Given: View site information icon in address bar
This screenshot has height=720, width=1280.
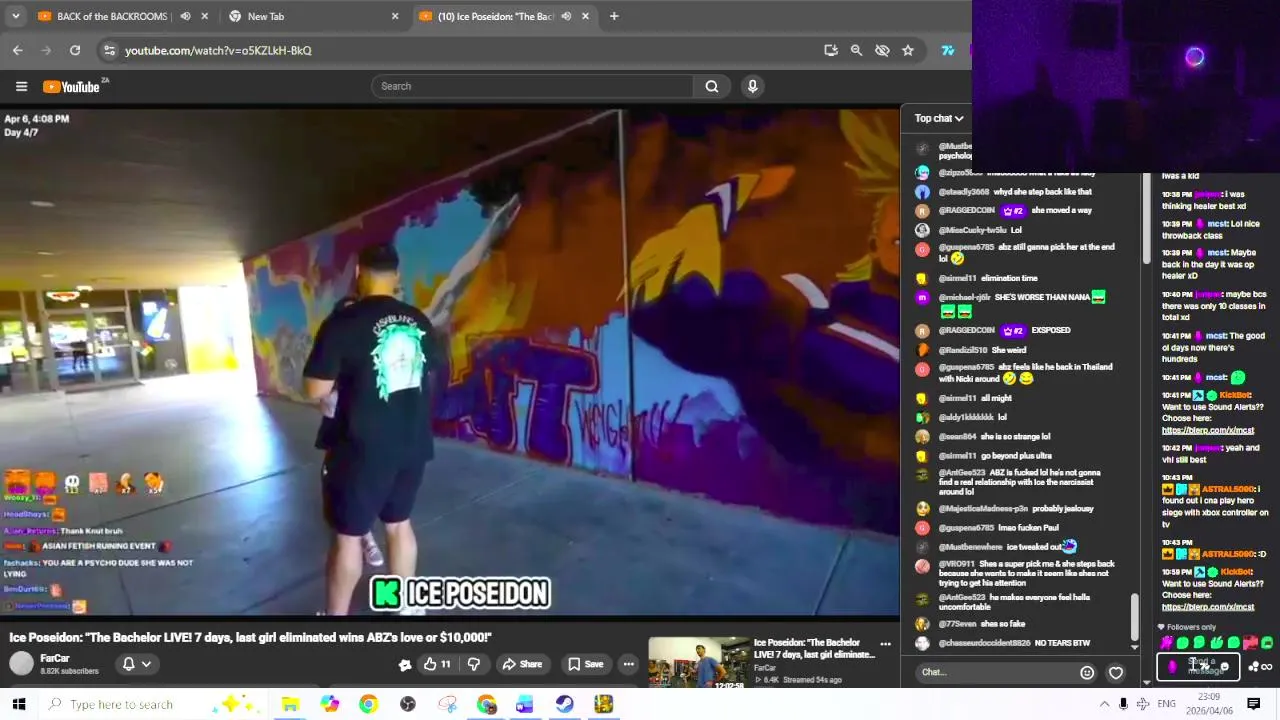Looking at the screenshot, I should pos(109,50).
